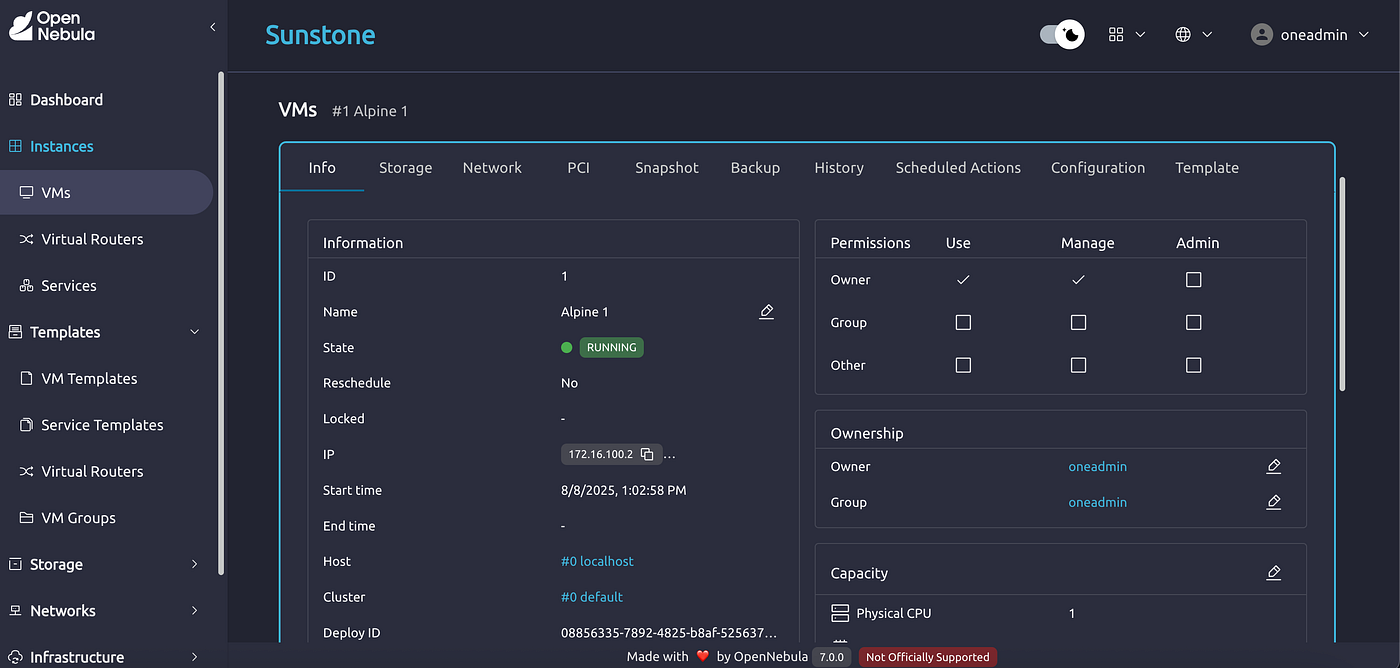Open the Configuration tab
The width and height of the screenshot is (1400, 668).
coord(1098,168)
